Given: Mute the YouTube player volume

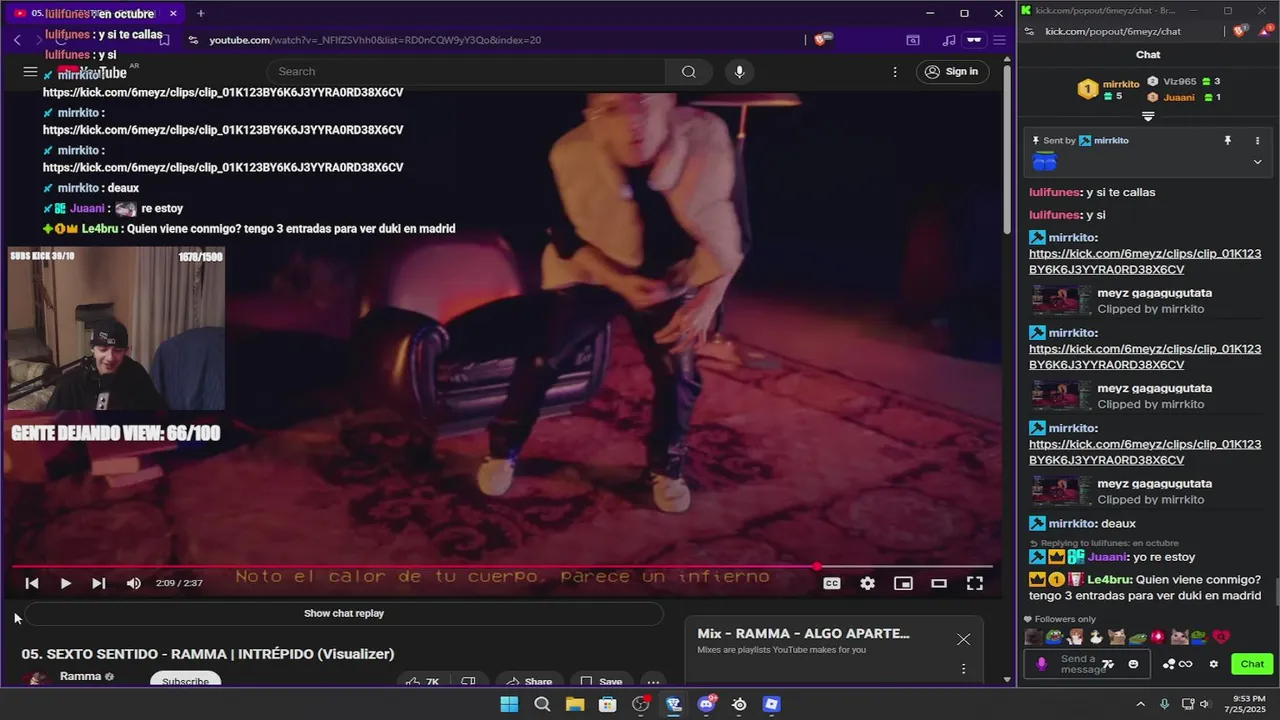Looking at the screenshot, I should pos(133,583).
